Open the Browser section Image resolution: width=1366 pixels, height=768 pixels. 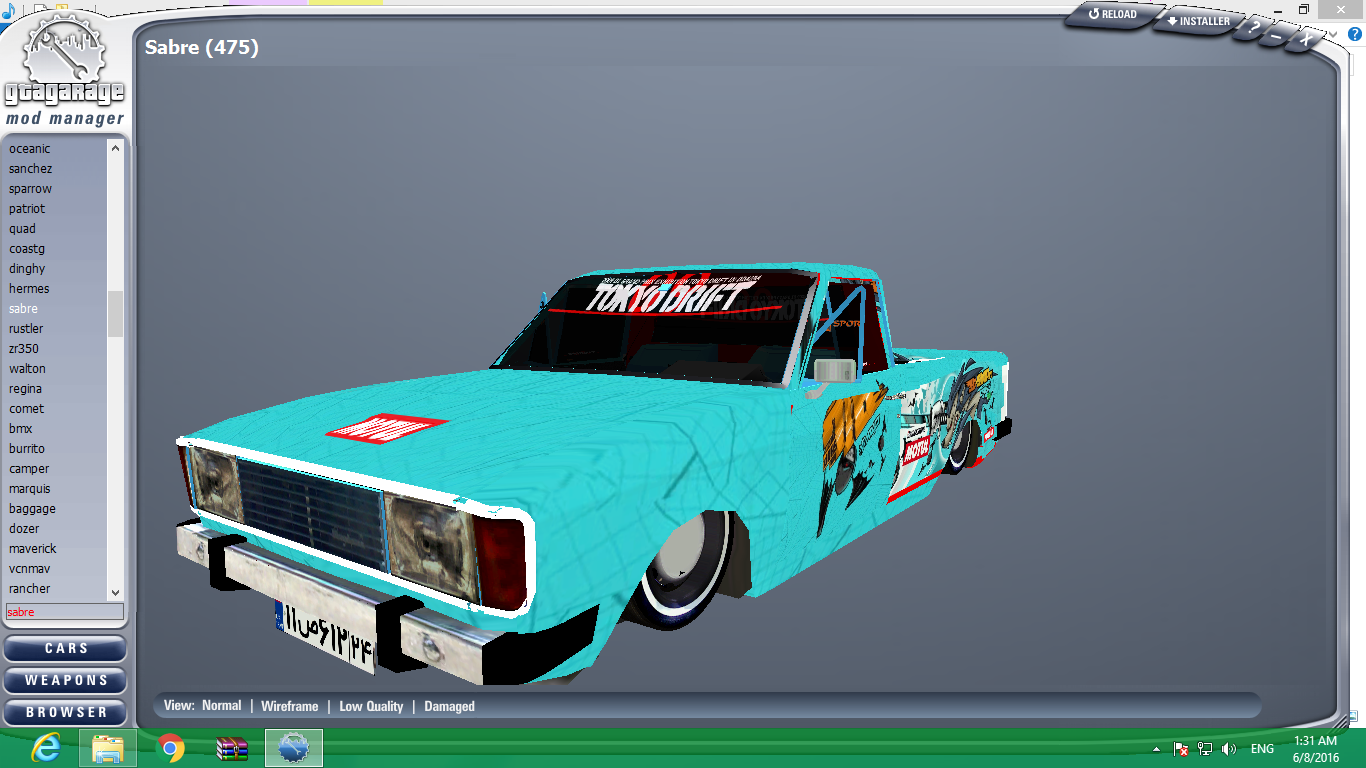pos(66,712)
